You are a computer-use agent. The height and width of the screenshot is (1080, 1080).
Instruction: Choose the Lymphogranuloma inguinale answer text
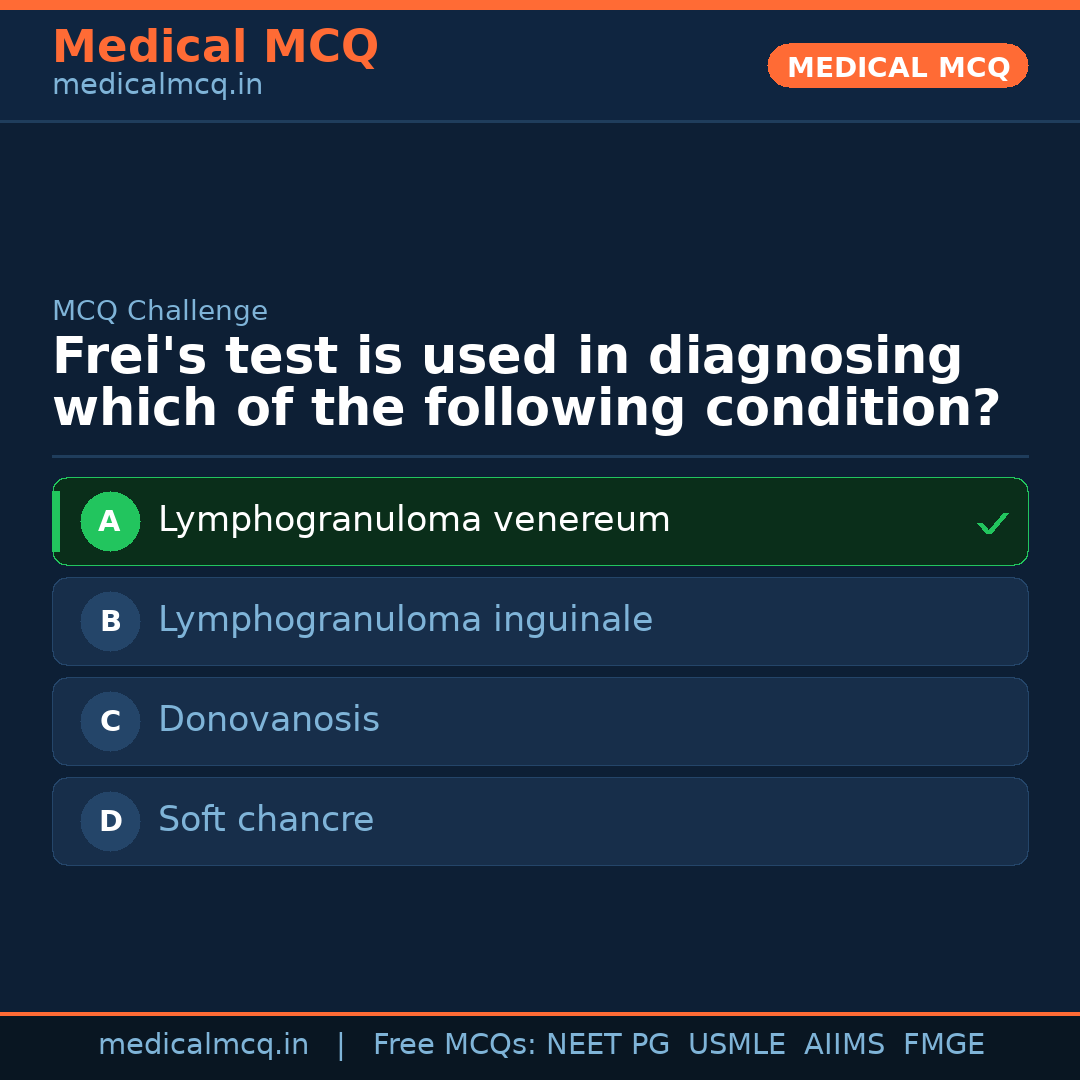(x=405, y=620)
